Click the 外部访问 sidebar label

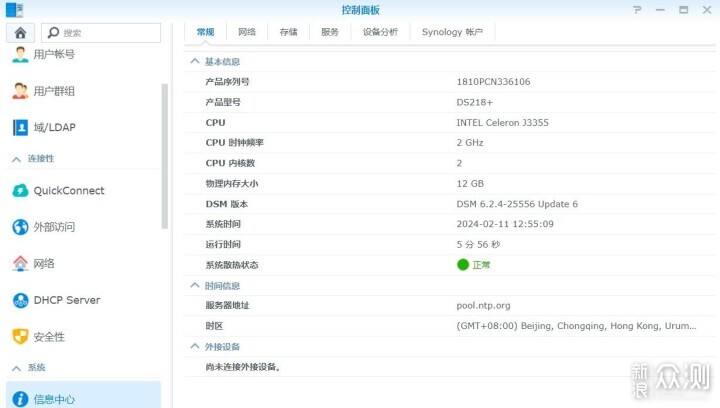coord(54,227)
